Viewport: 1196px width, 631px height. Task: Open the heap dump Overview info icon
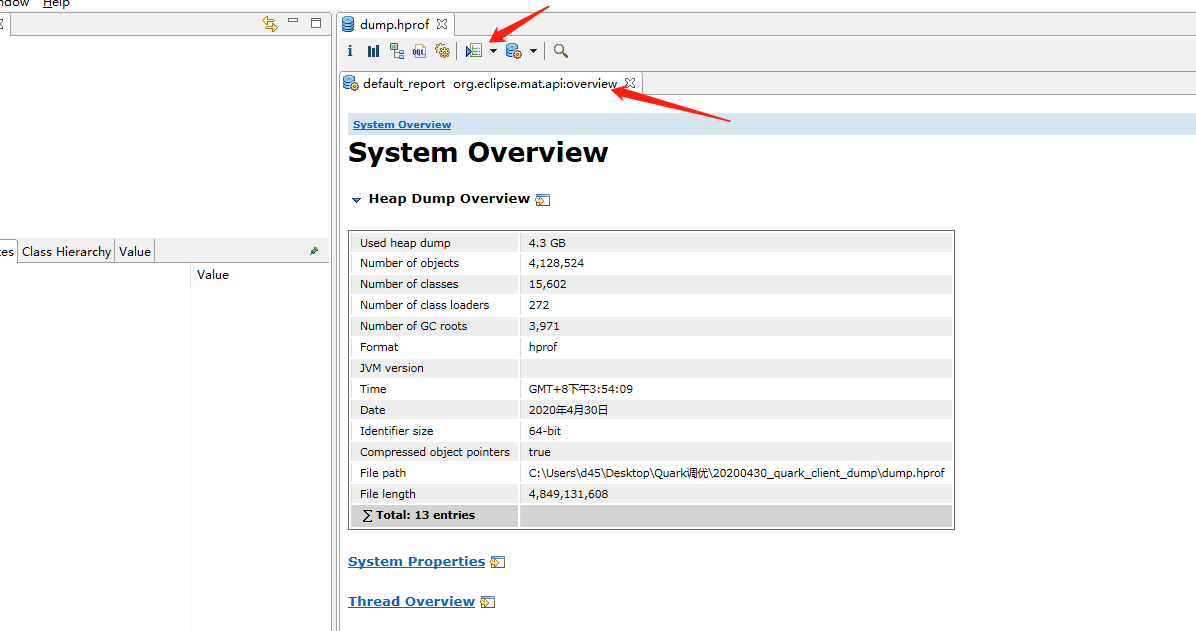coord(350,51)
